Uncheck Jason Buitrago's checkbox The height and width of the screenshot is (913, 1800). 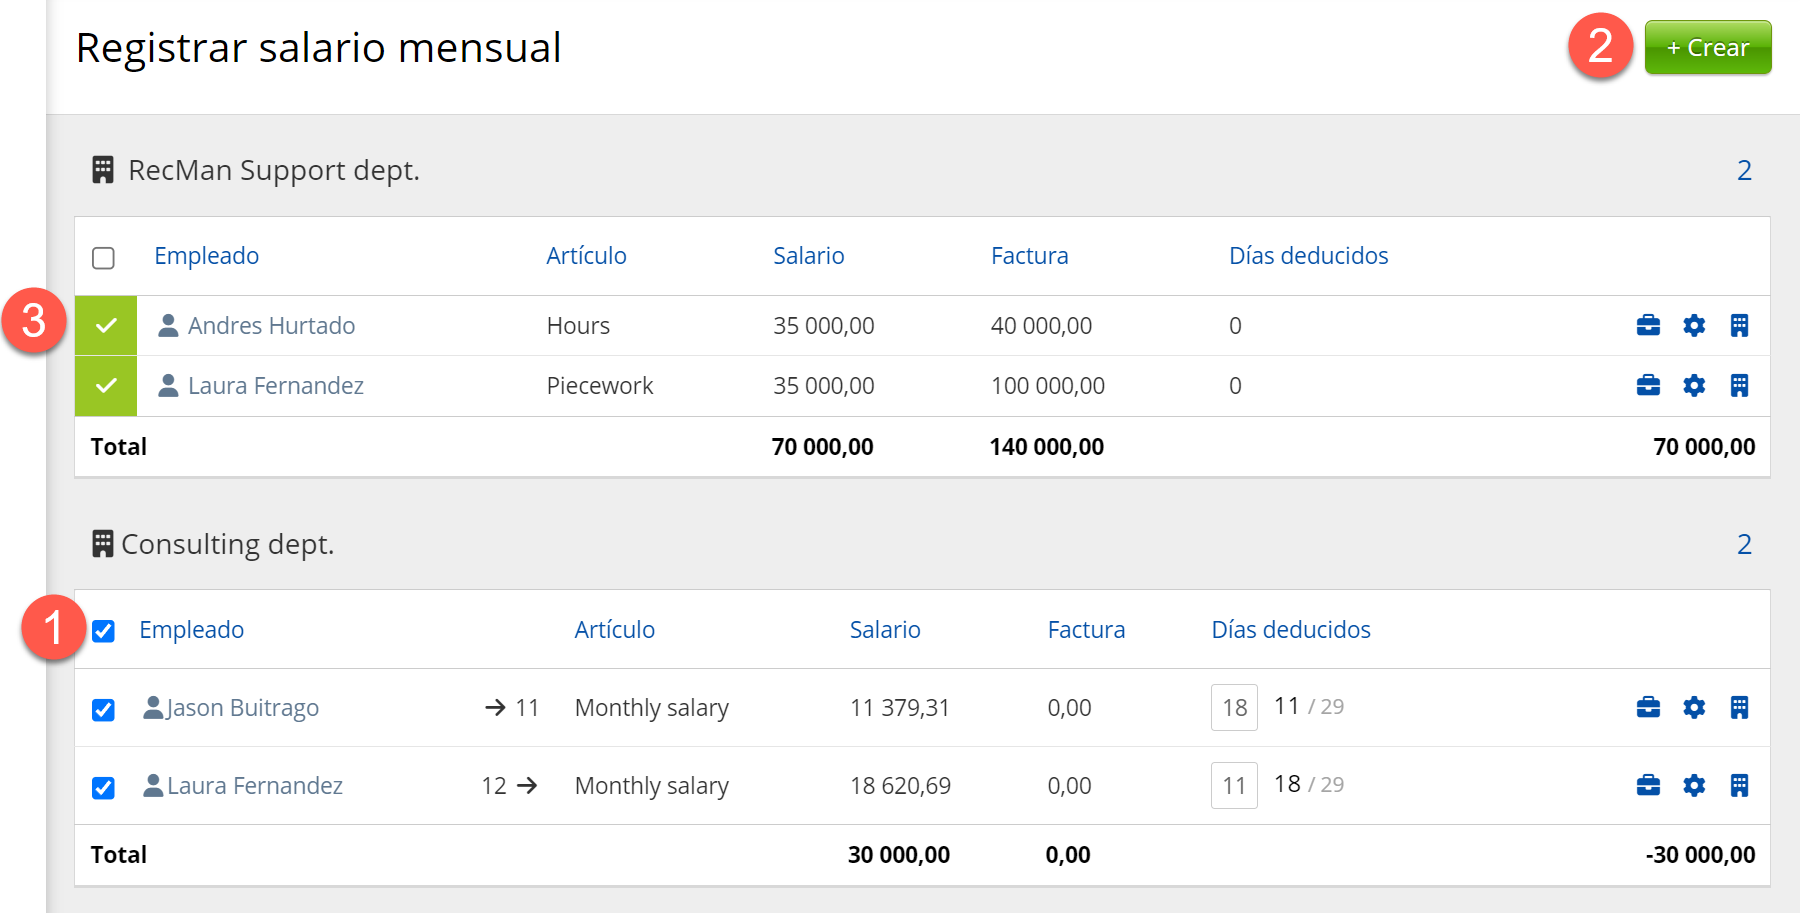pyautogui.click(x=103, y=710)
